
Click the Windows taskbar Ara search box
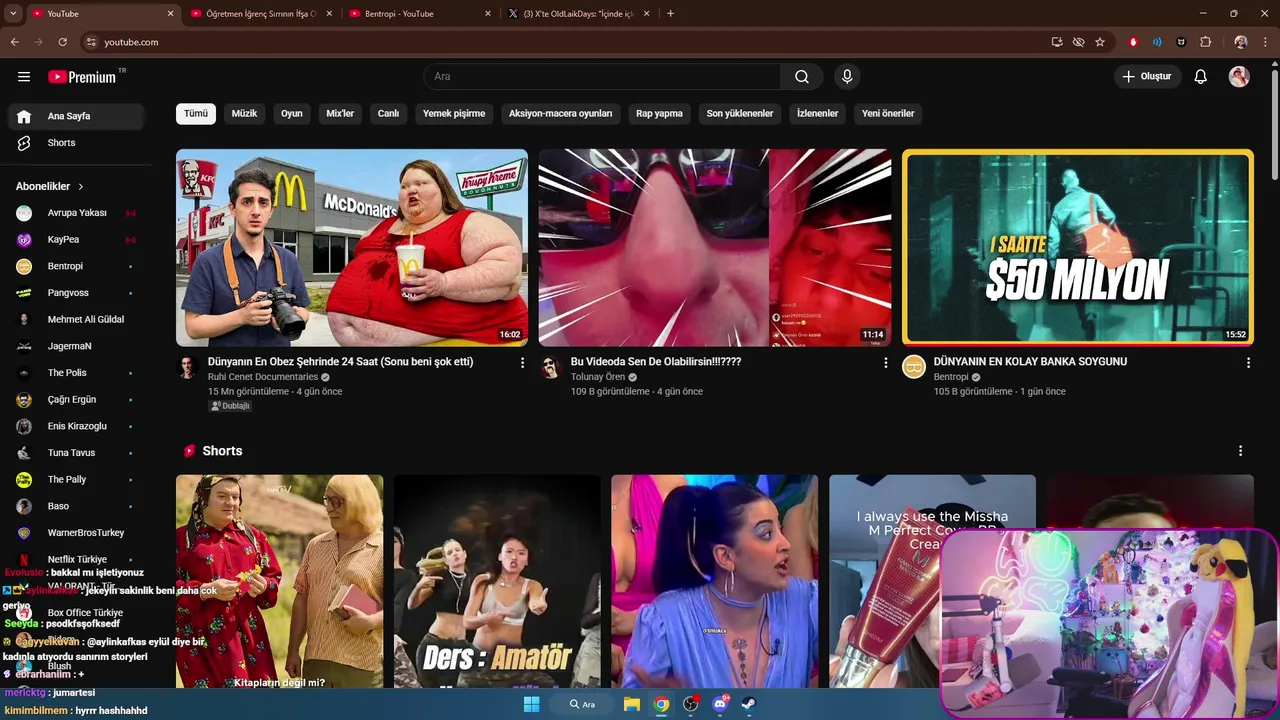(x=584, y=704)
